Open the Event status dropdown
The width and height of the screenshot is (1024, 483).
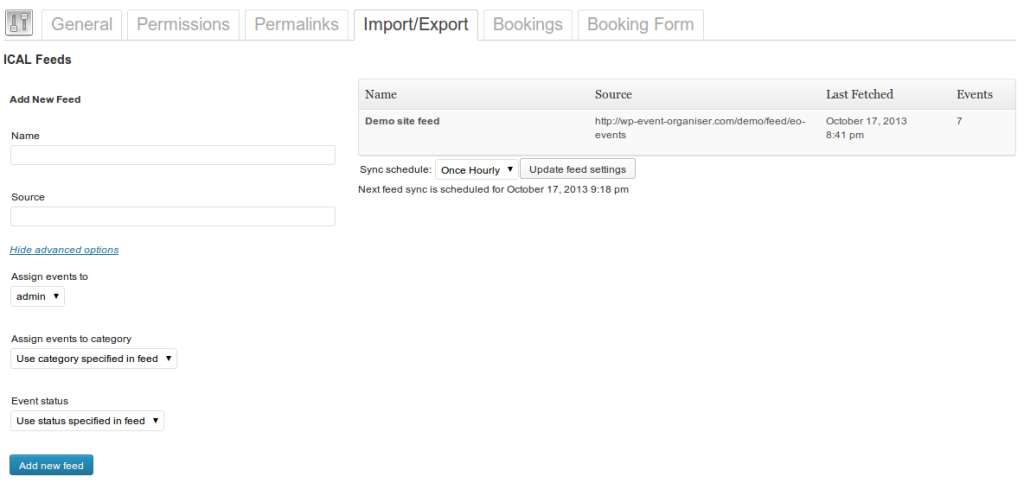click(87, 421)
